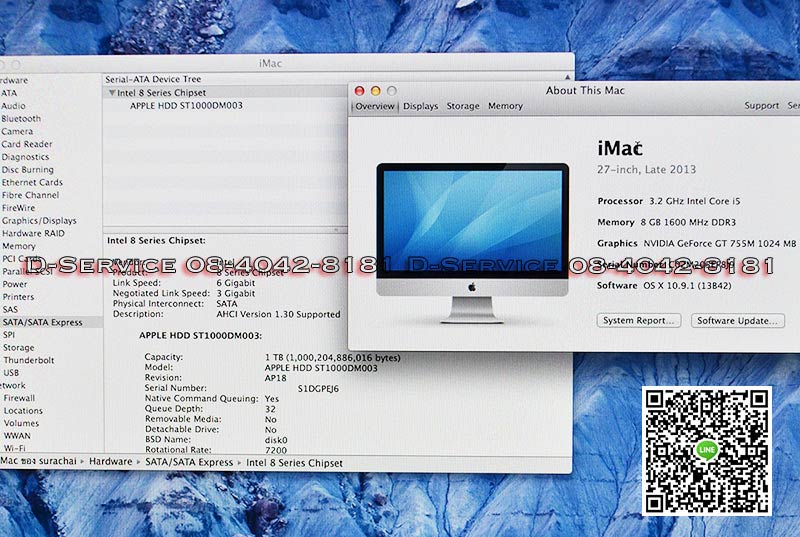Viewport: 800px width, 537px height.
Task: Click the OS X 10.9.1 (13B42) version text
Action: [687, 286]
